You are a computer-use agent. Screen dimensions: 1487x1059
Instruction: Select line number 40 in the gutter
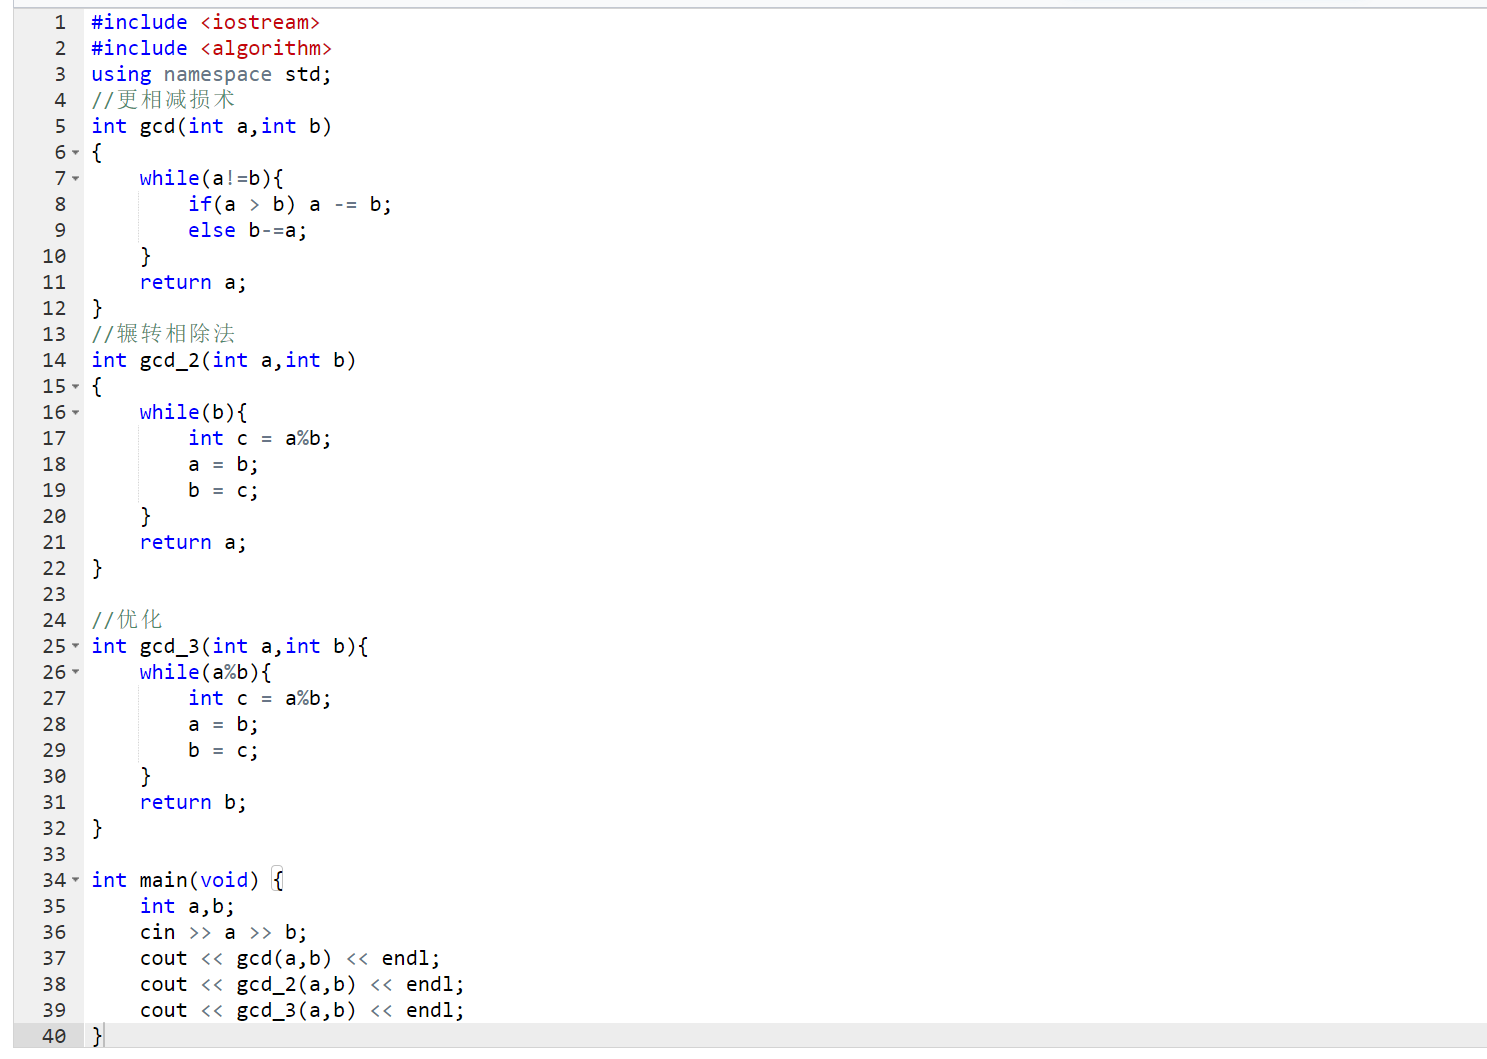coord(54,1036)
